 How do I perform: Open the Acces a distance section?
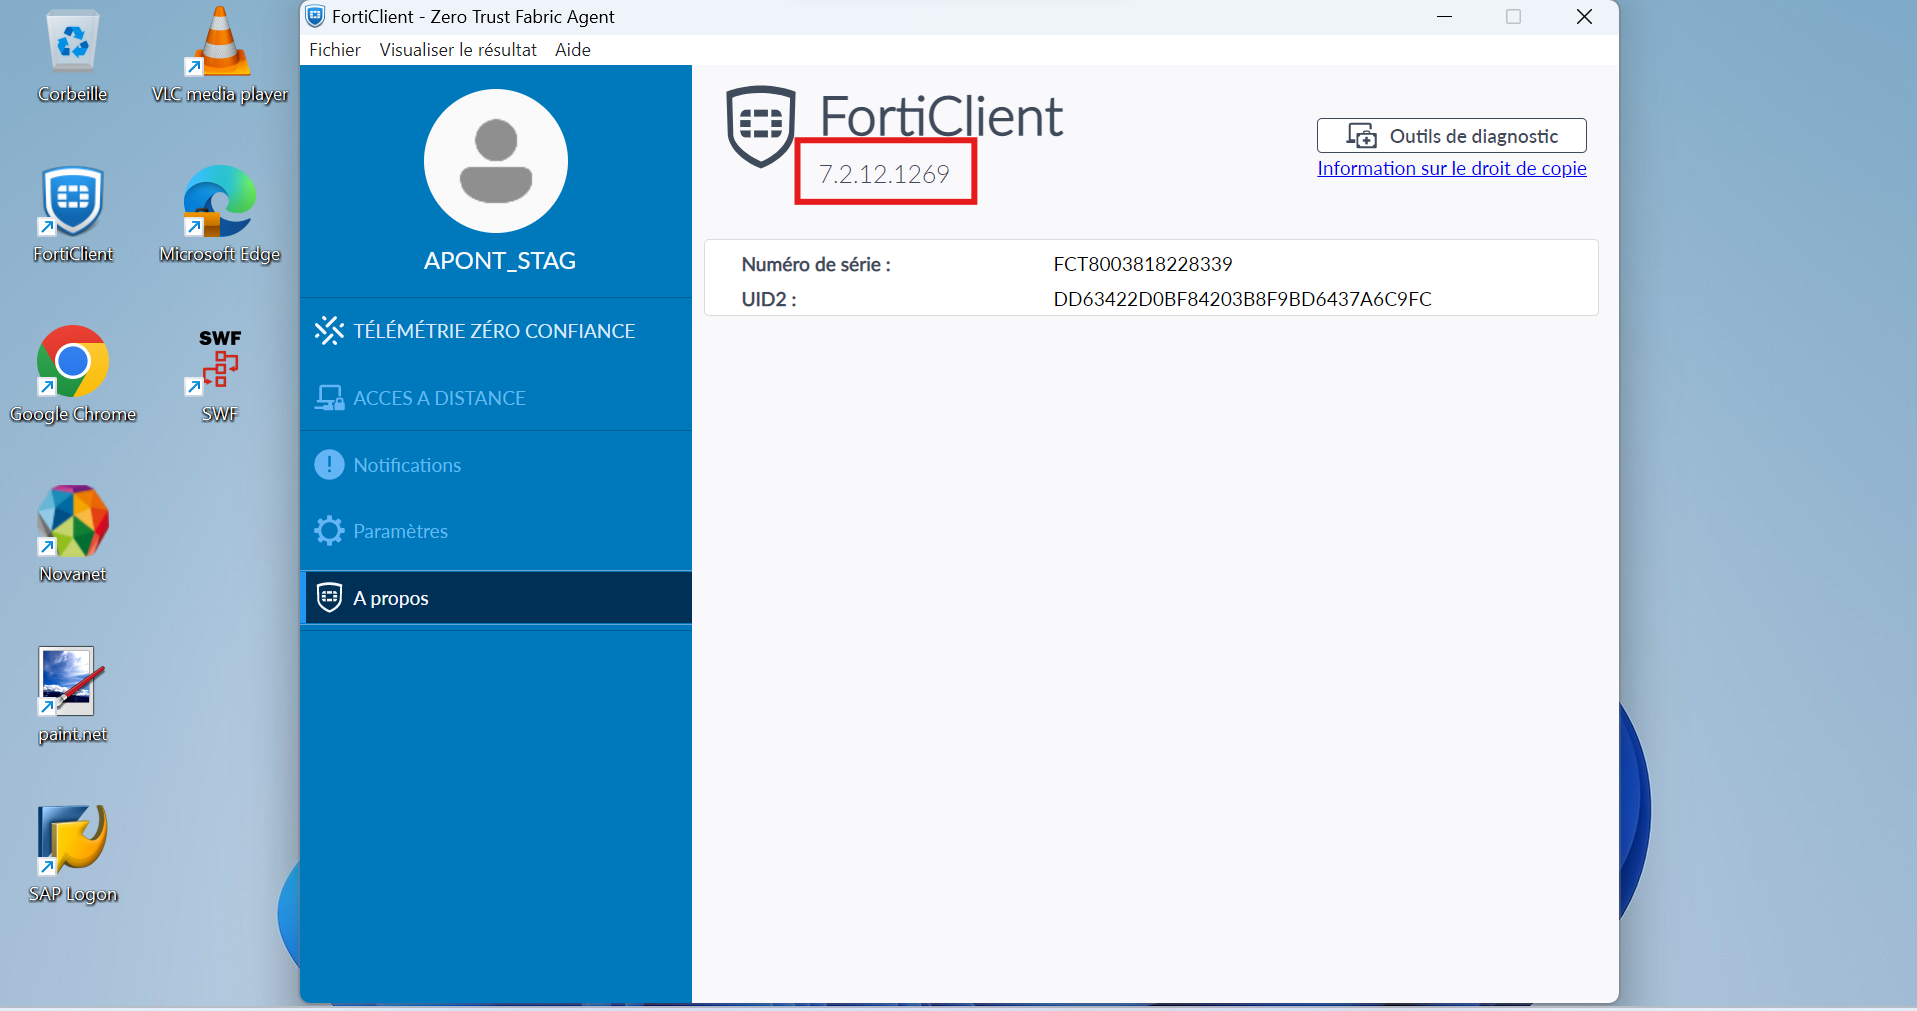[x=329, y=397]
